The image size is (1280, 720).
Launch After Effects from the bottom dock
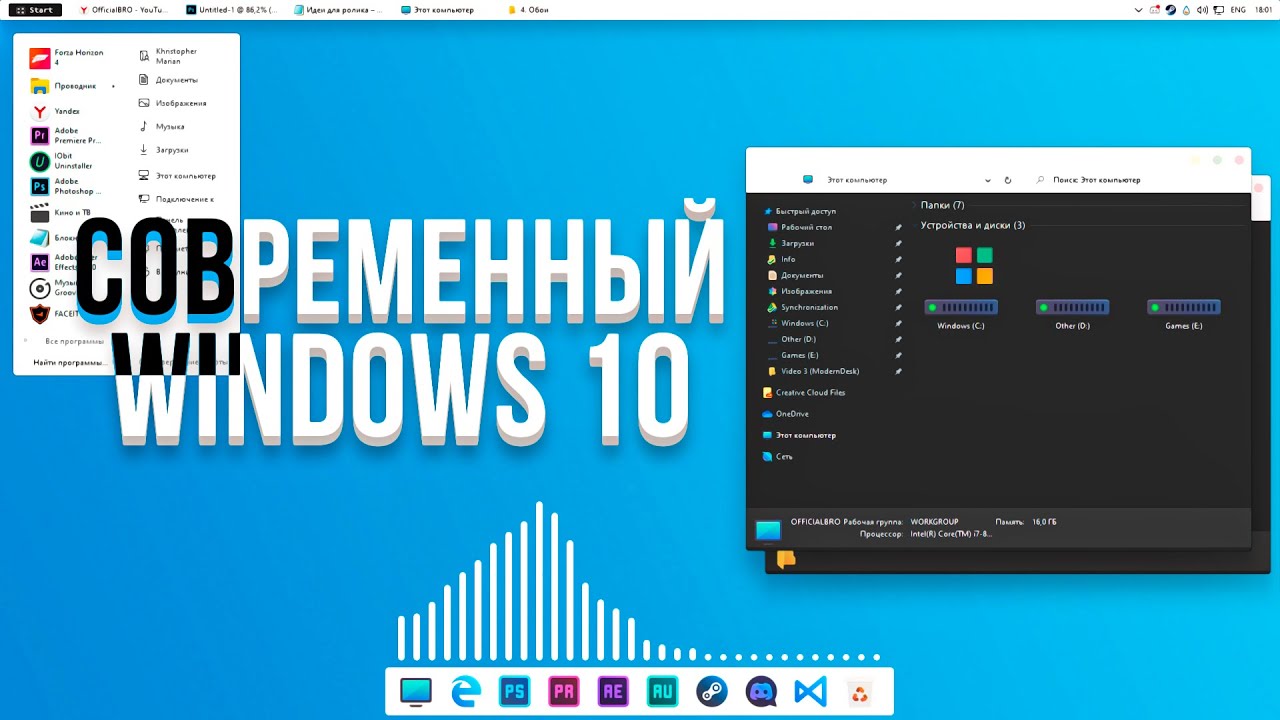[613, 691]
